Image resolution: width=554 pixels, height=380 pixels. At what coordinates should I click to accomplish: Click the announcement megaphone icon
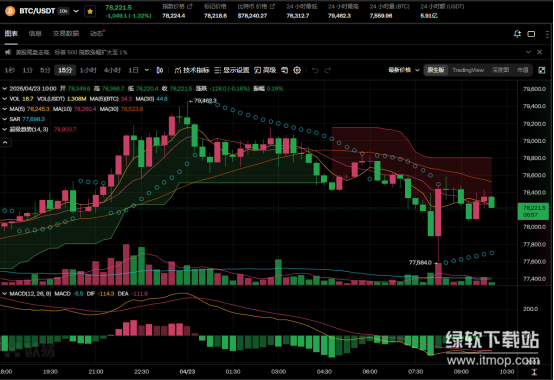click(8, 52)
